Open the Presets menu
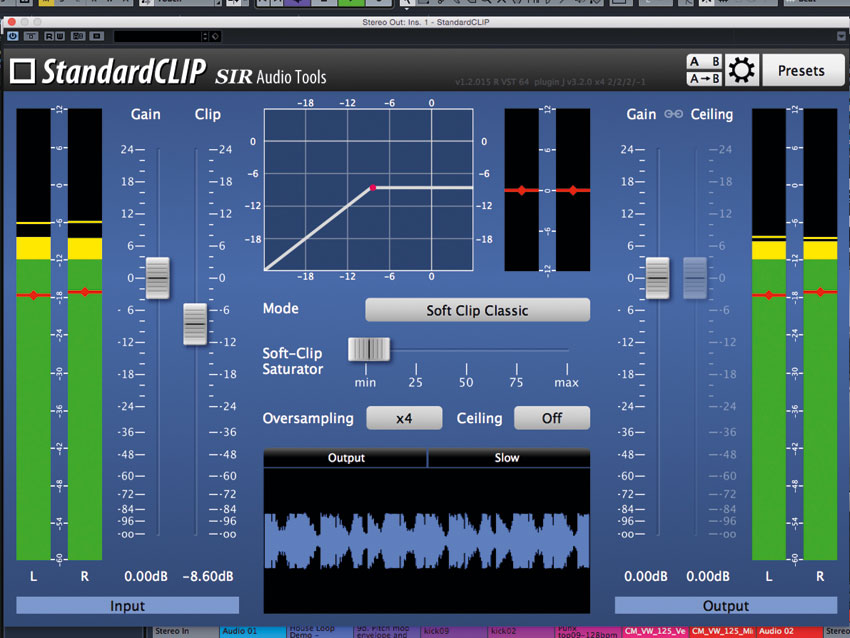The width and height of the screenshot is (850, 638). pyautogui.click(x=801, y=70)
